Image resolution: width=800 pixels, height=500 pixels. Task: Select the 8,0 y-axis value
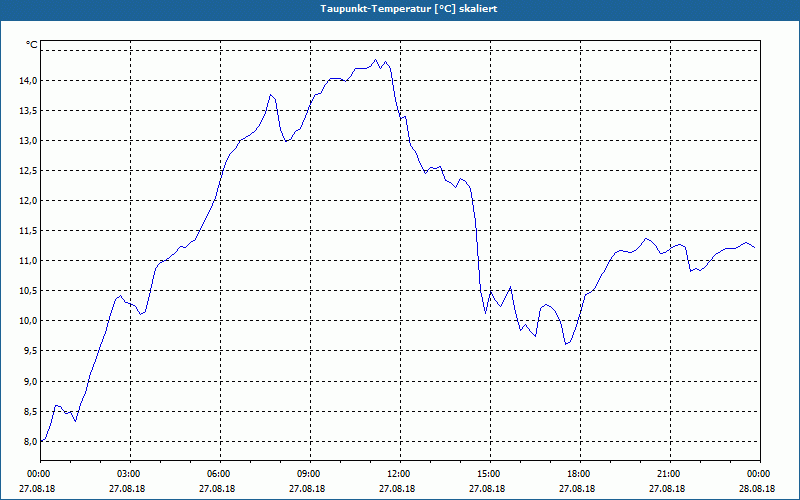coord(30,442)
